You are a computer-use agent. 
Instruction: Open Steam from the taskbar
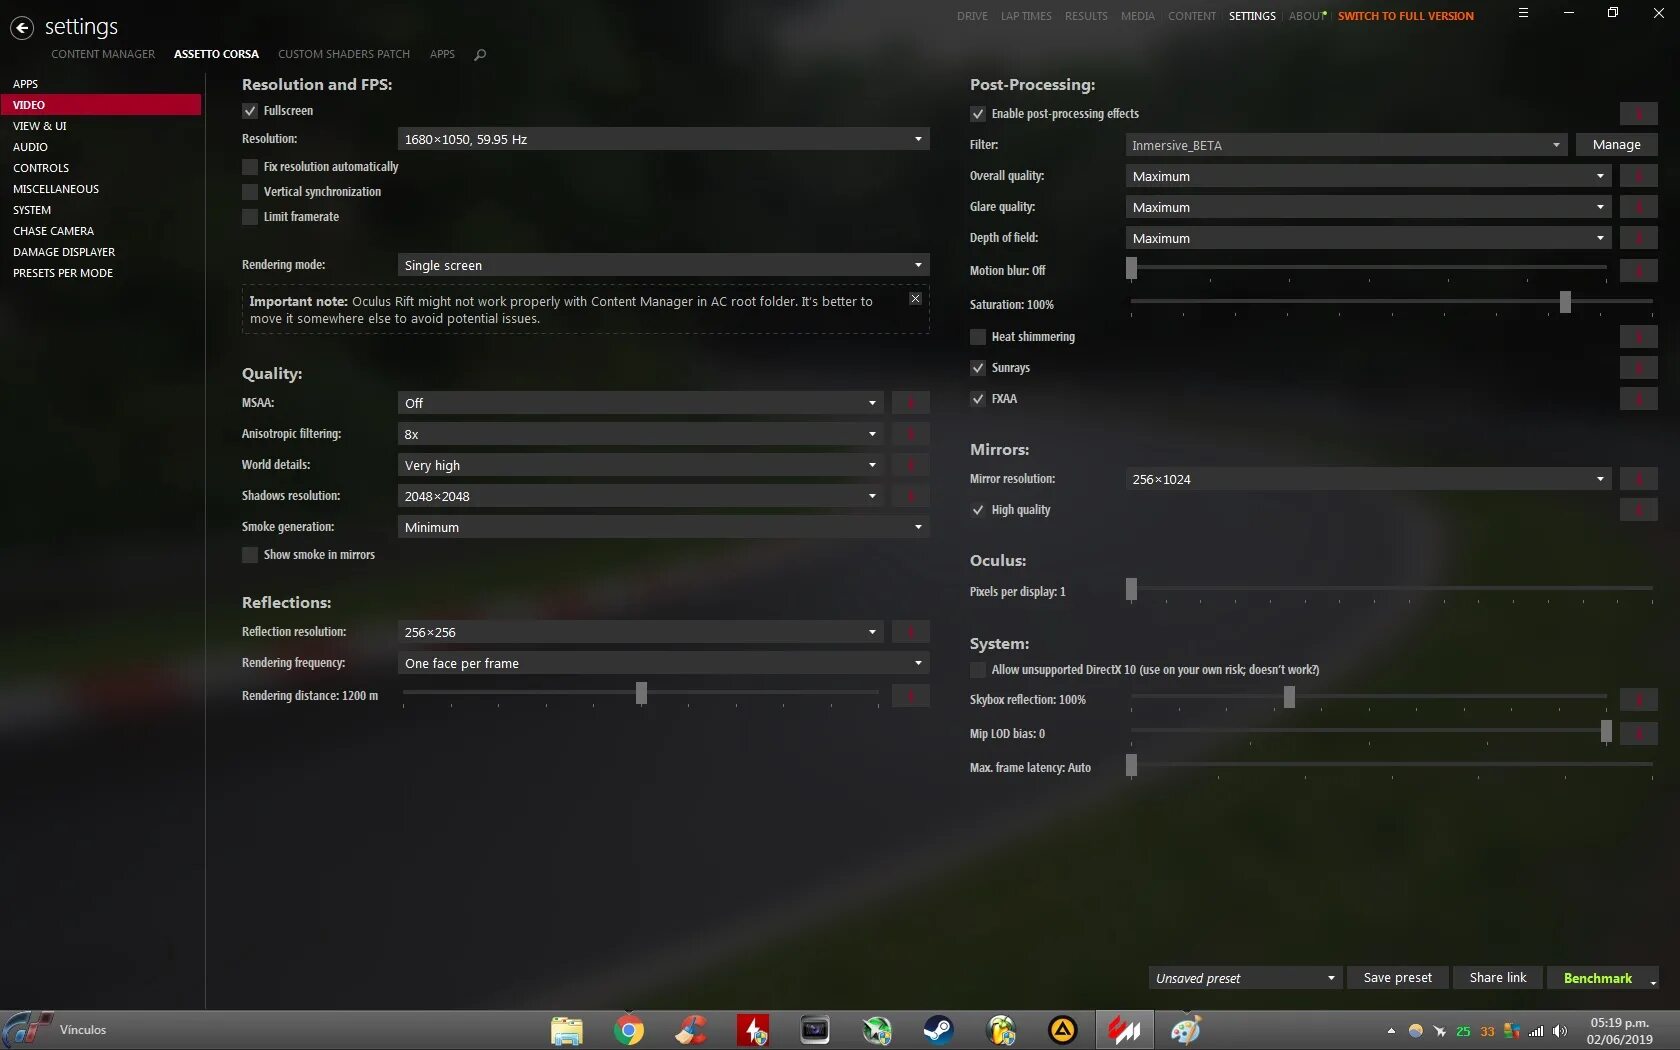click(x=938, y=1030)
